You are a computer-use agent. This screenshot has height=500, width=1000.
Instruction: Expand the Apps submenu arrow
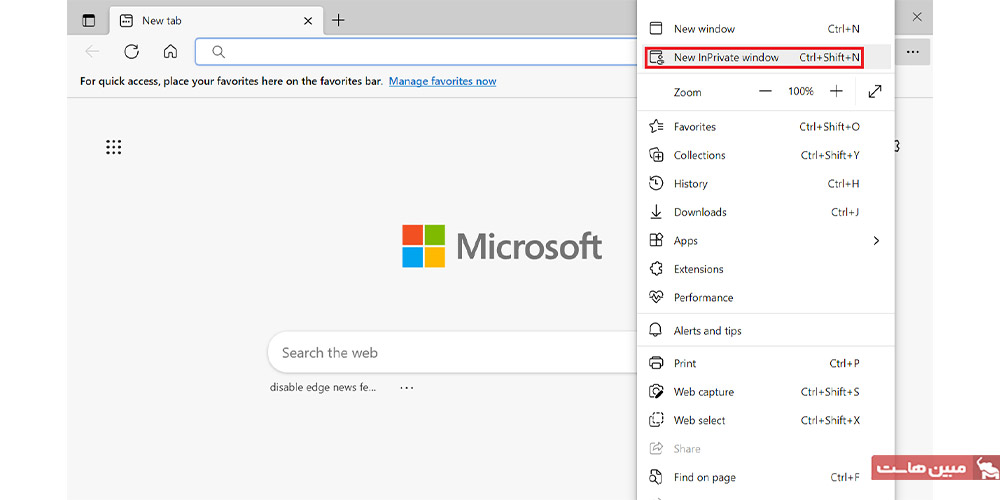(x=876, y=240)
